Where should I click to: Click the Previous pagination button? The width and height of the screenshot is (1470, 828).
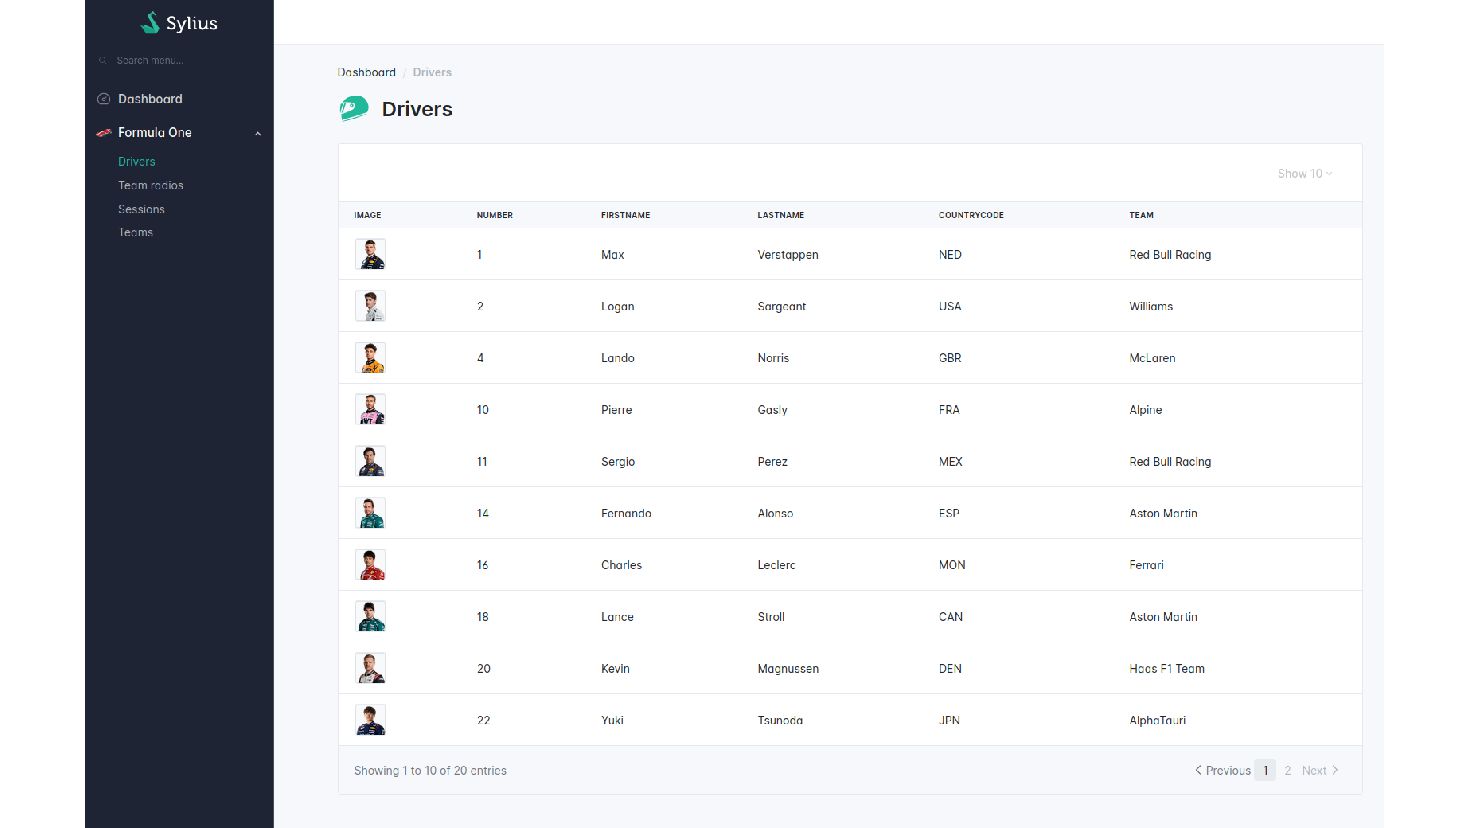(x=1223, y=771)
